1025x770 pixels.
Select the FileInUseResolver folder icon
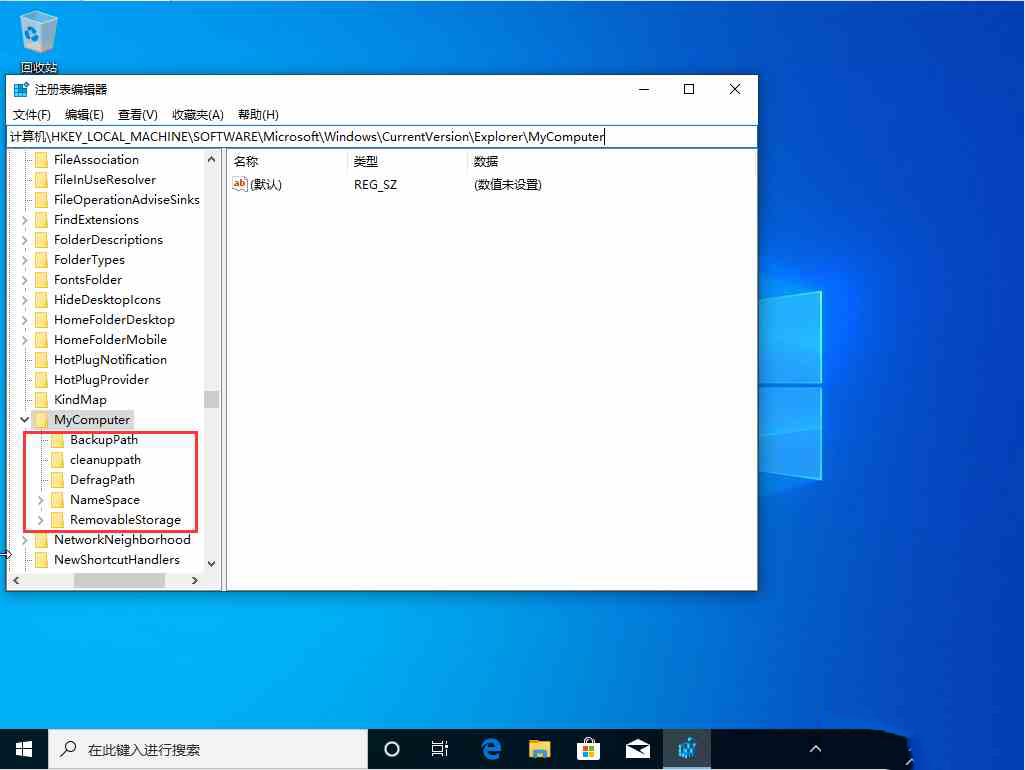[x=41, y=180]
